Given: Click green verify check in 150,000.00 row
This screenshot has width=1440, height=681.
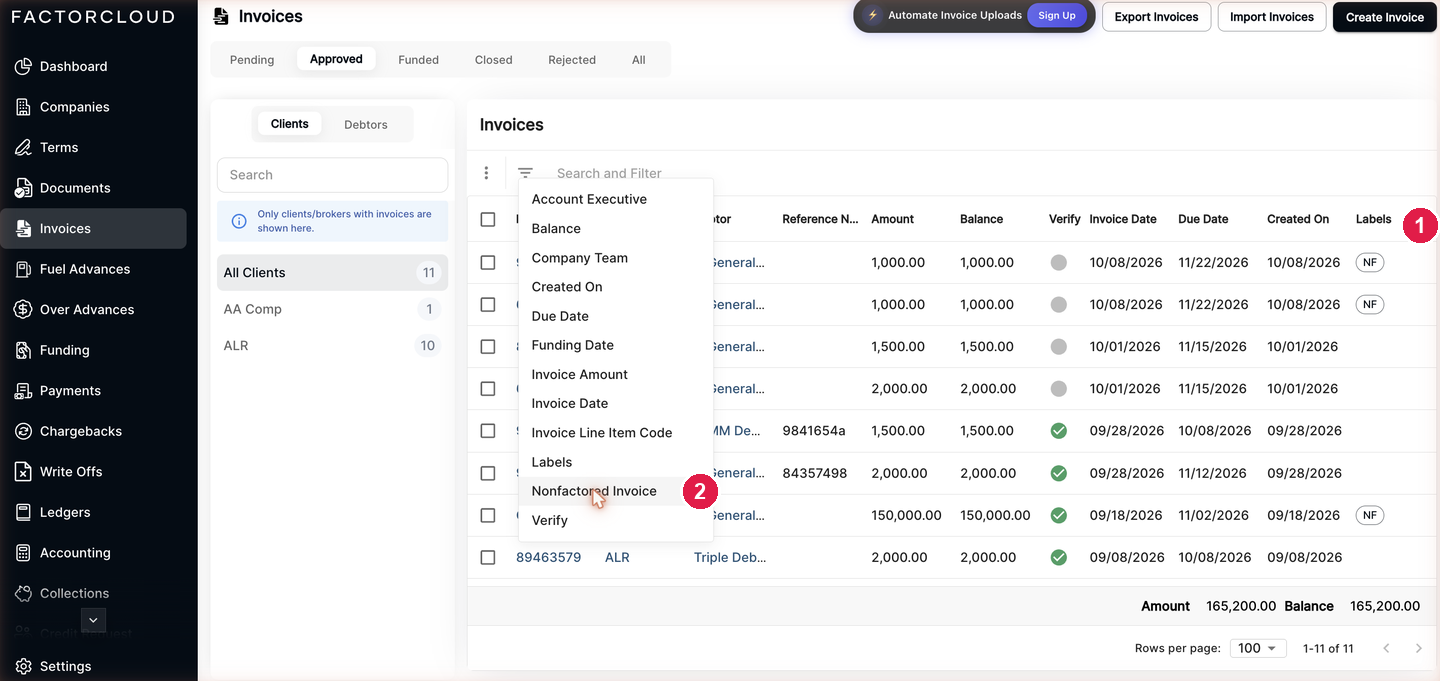Looking at the screenshot, I should pyautogui.click(x=1059, y=515).
